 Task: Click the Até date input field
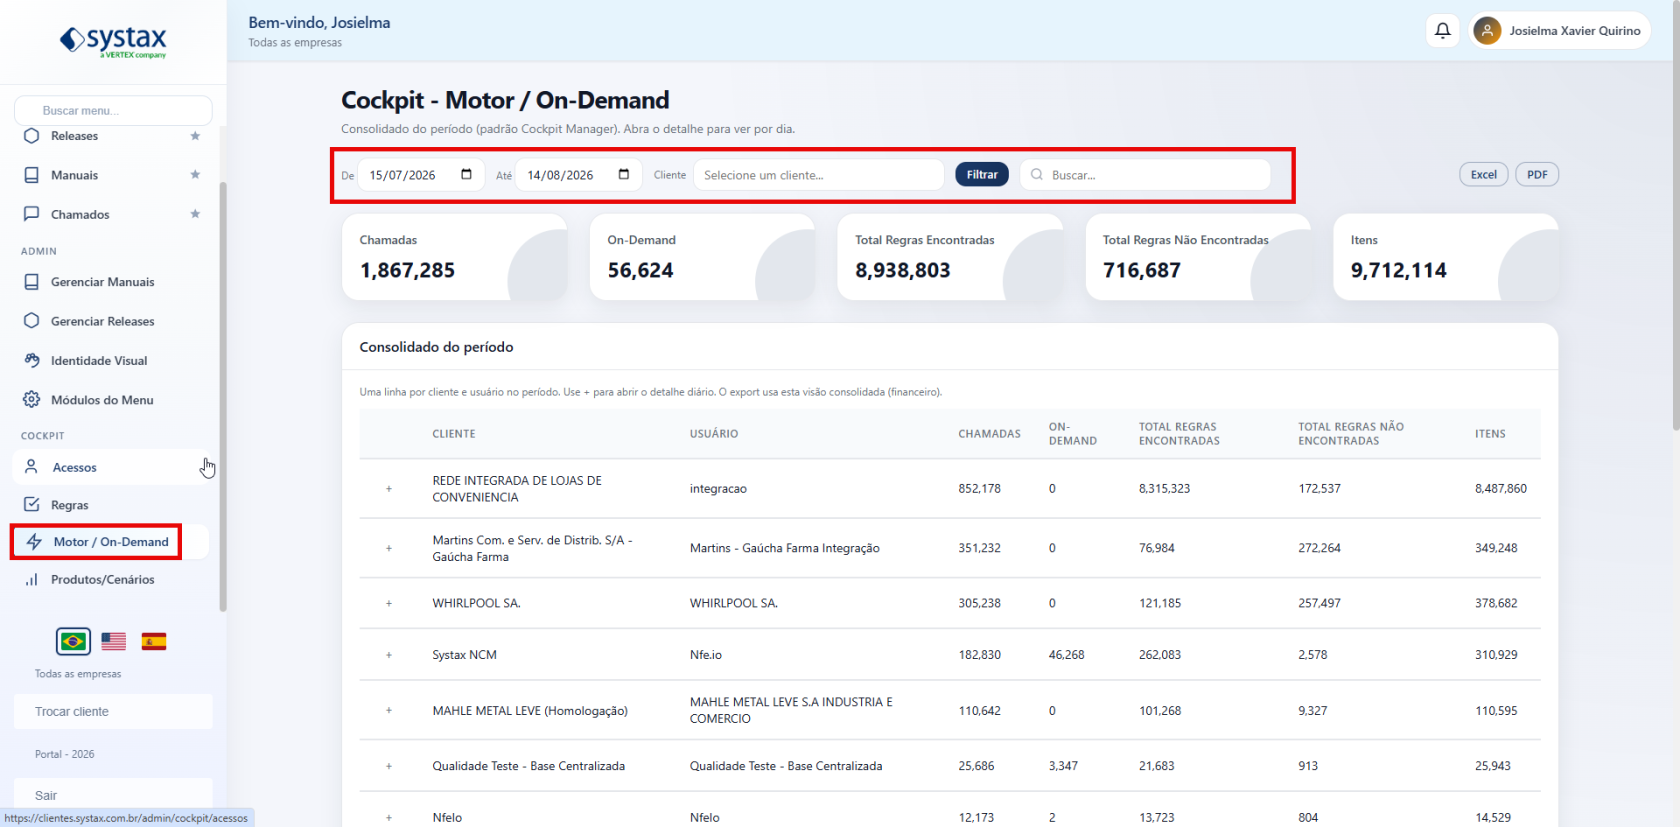pos(579,175)
